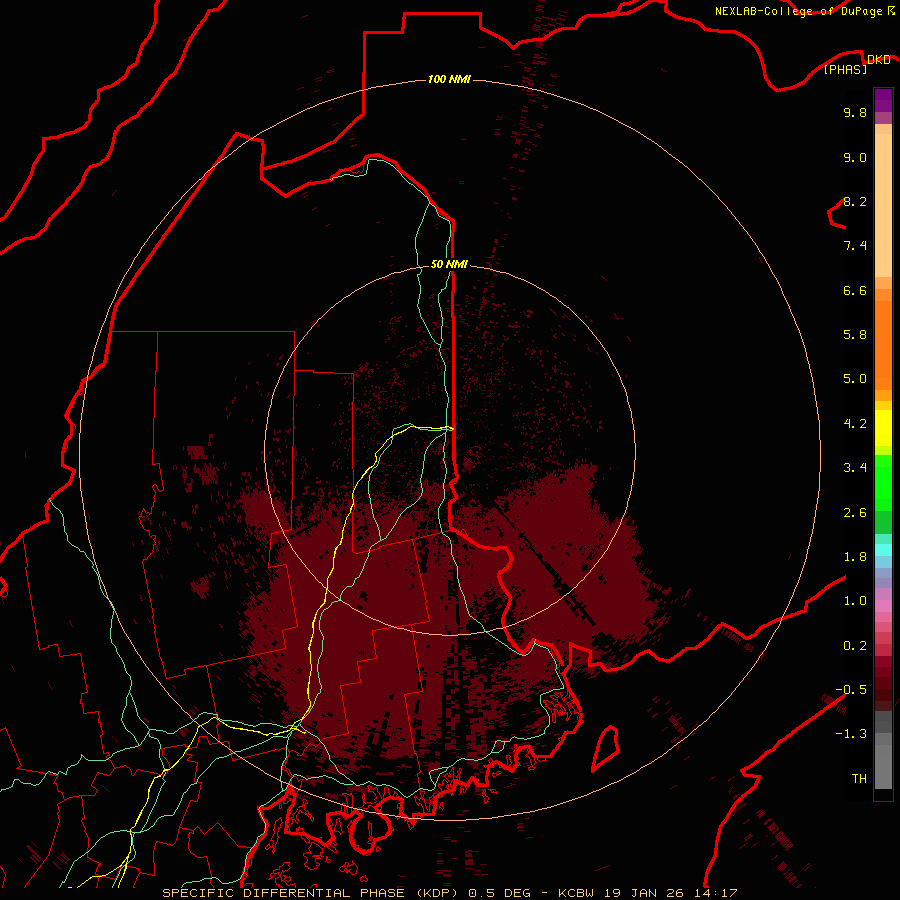Click the 8.2 value on the color scale
Image resolution: width=900 pixels, height=900 pixels.
(x=855, y=201)
